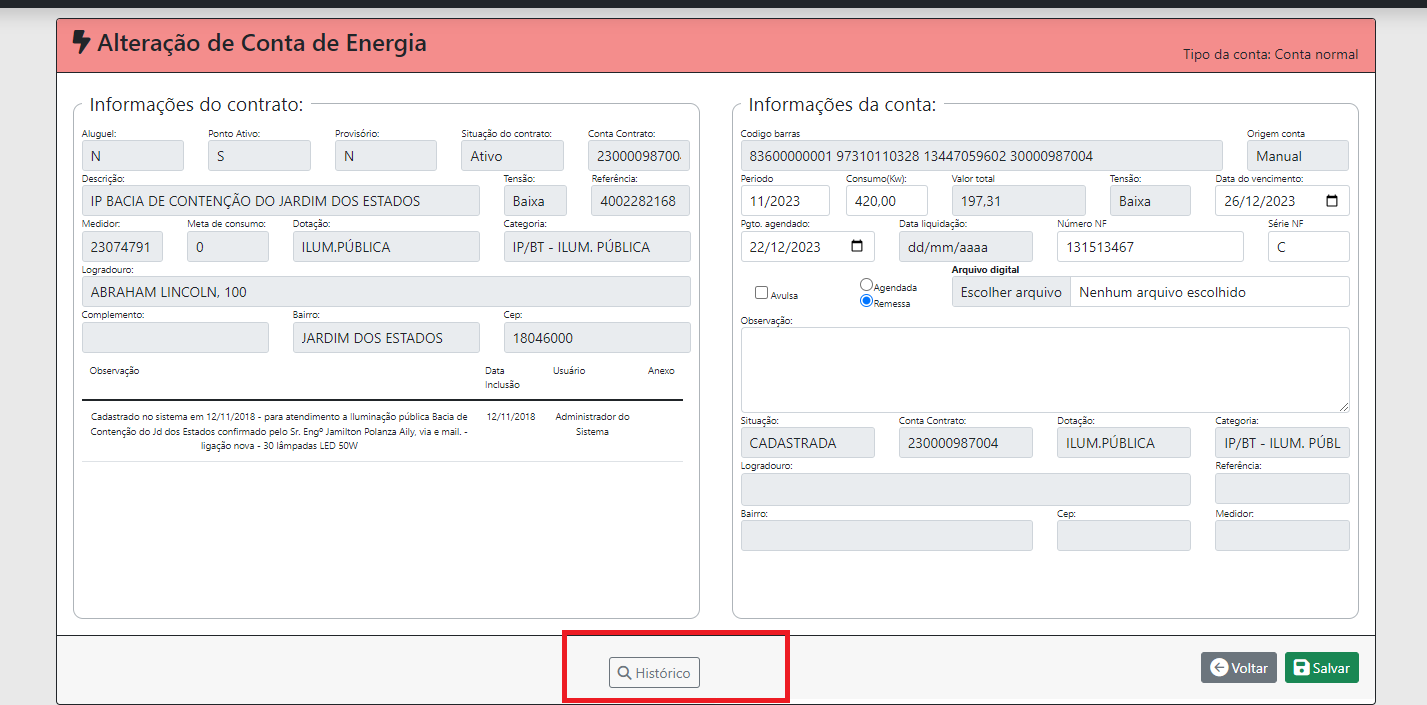
Task: Select the Remessa radio option
Action: tap(866, 301)
